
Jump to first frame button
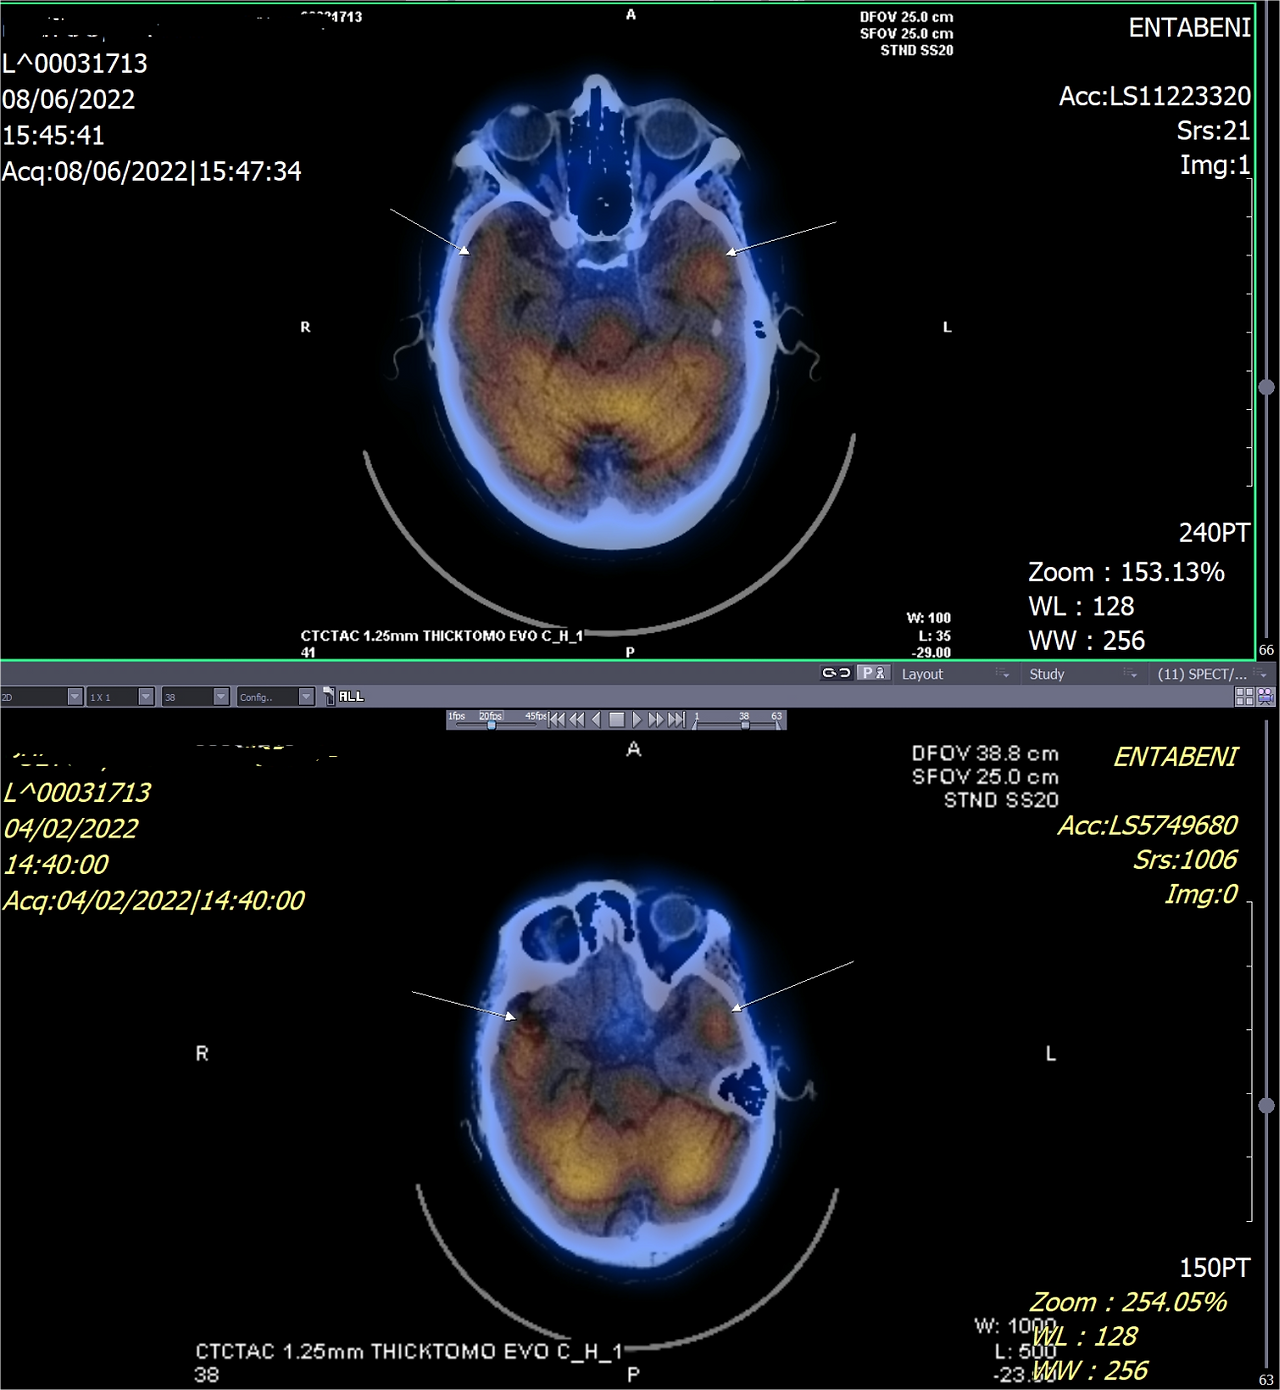click(557, 719)
